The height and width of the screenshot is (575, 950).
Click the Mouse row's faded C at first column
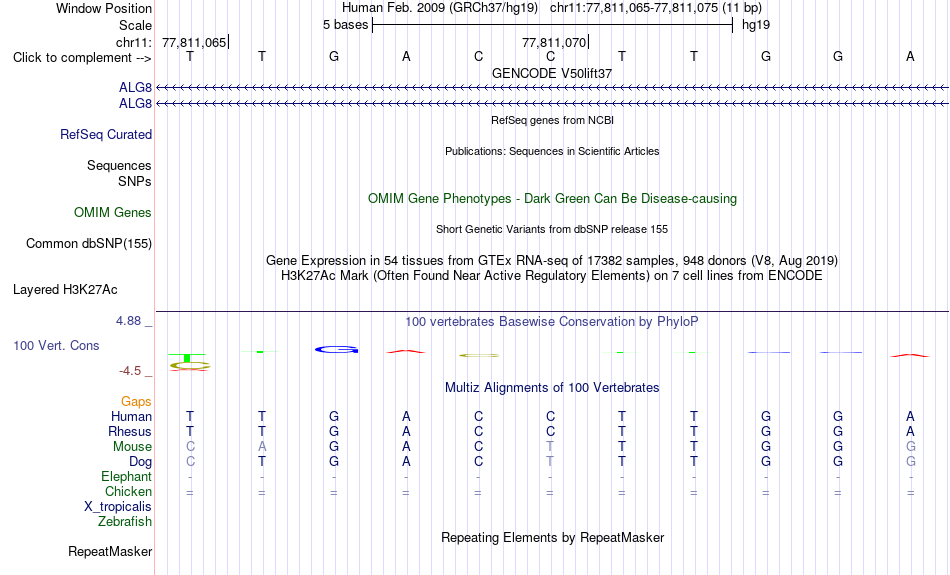point(190,447)
